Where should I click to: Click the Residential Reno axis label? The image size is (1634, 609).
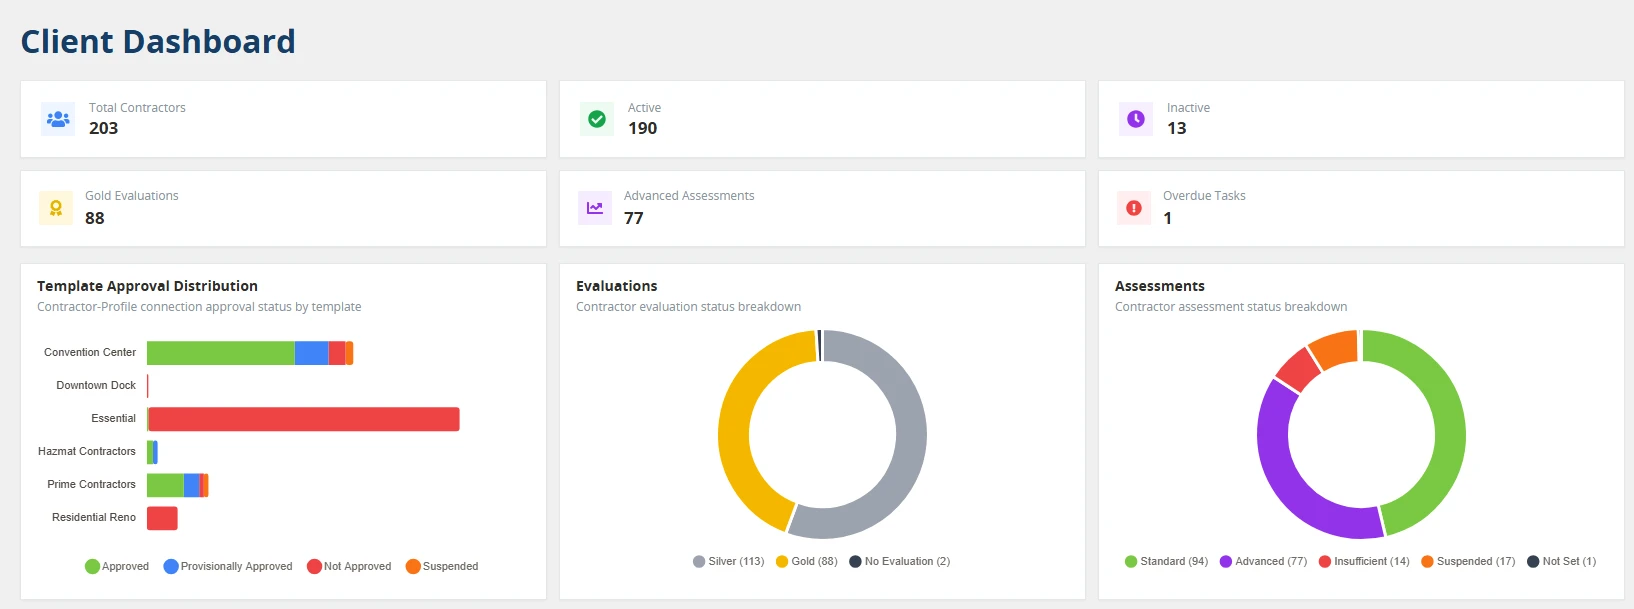(x=94, y=517)
